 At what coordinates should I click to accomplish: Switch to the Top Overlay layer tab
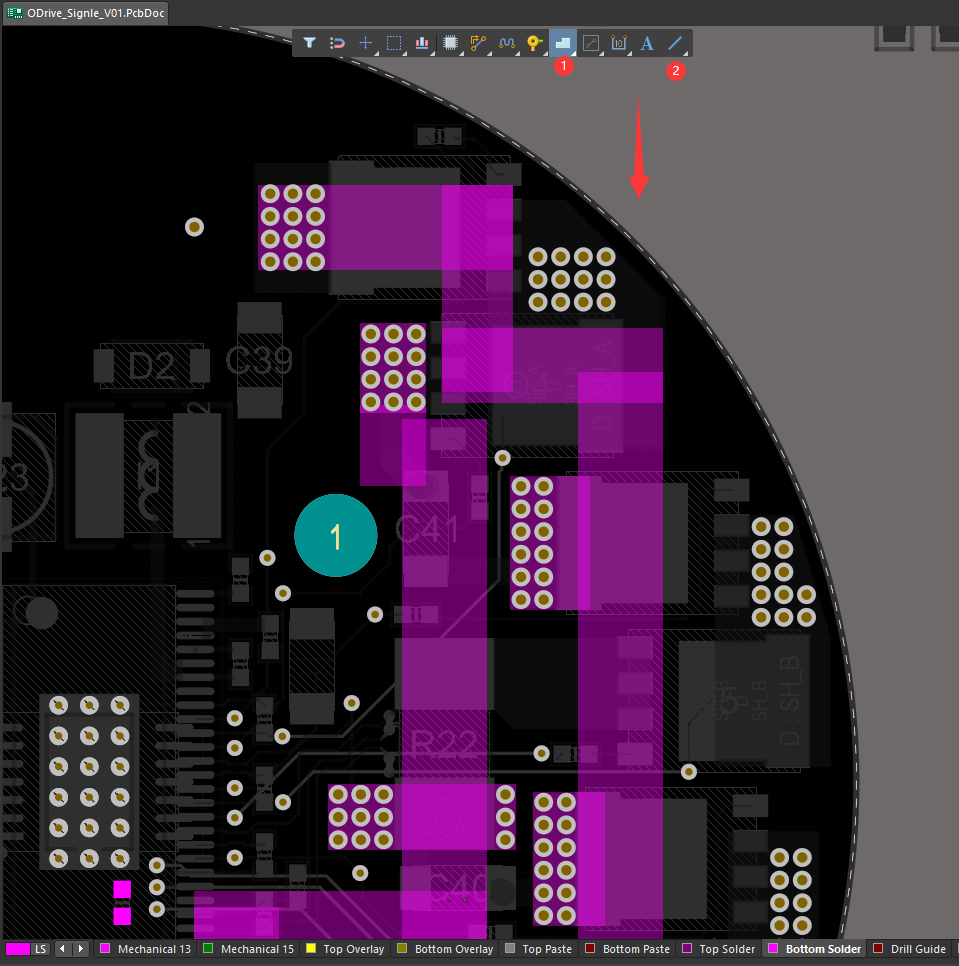click(345, 949)
